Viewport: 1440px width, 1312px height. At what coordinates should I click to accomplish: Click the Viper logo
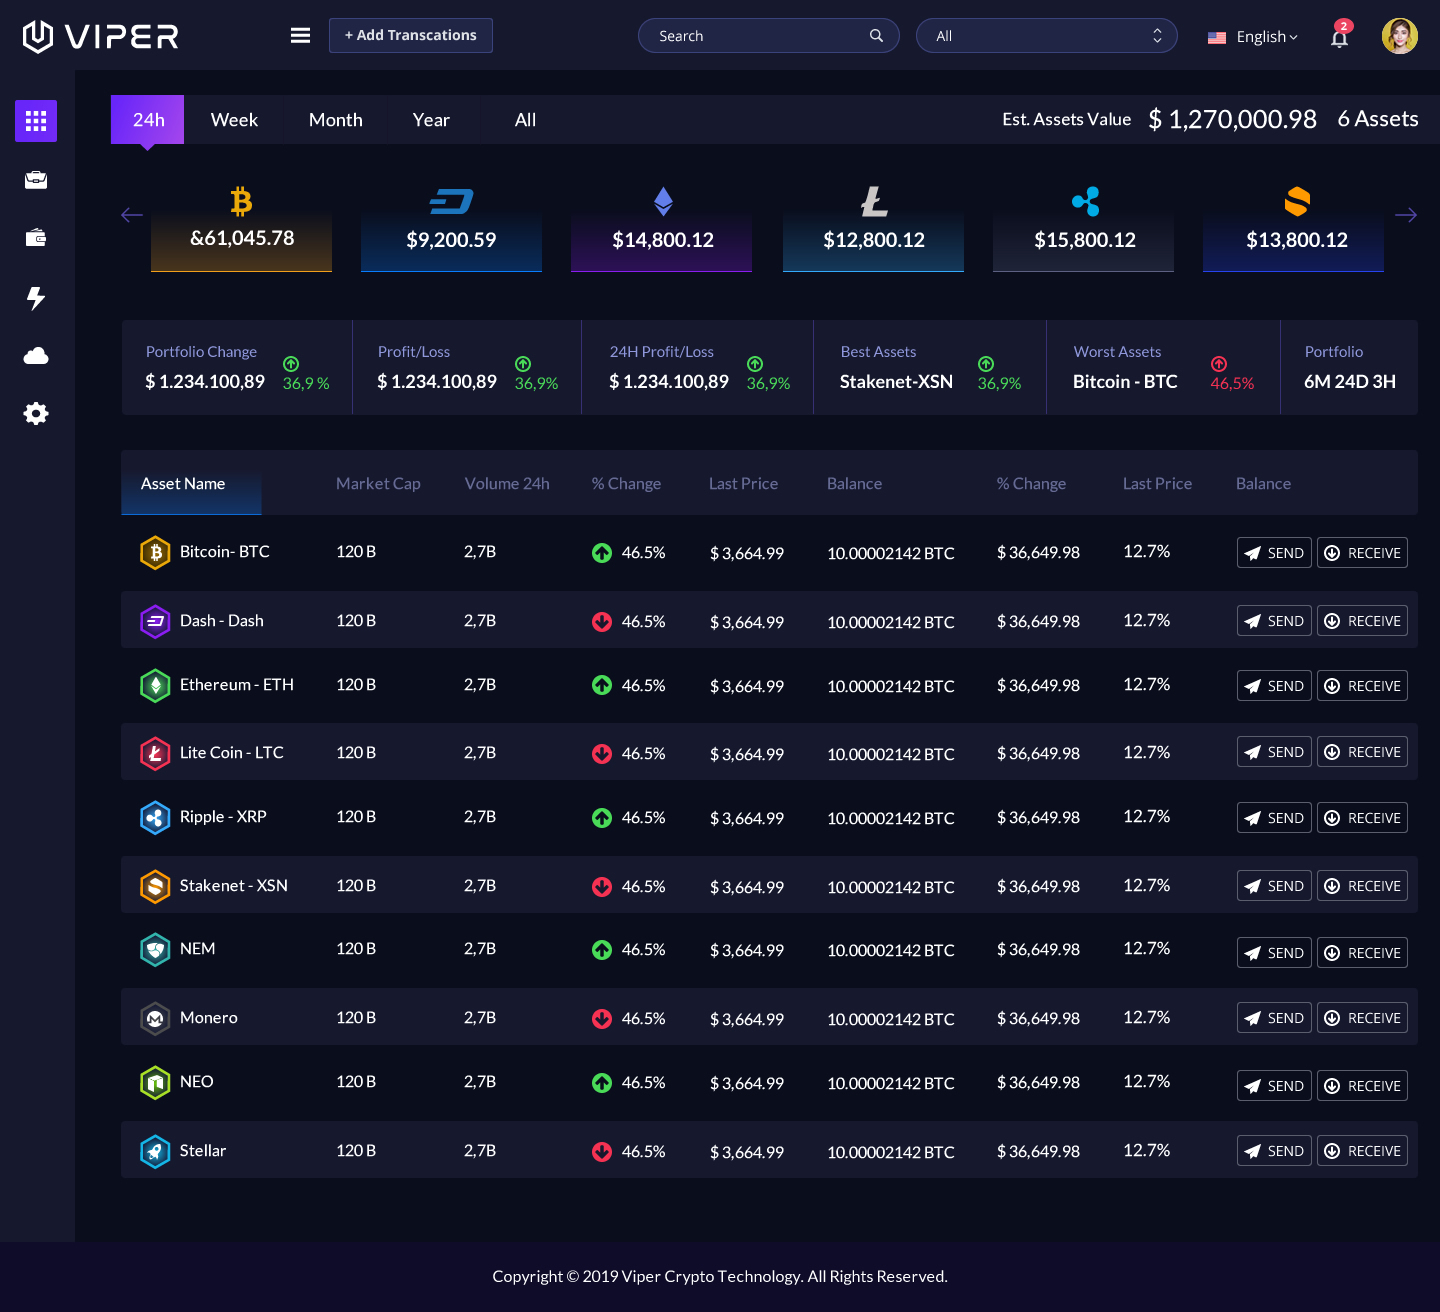(x=100, y=36)
